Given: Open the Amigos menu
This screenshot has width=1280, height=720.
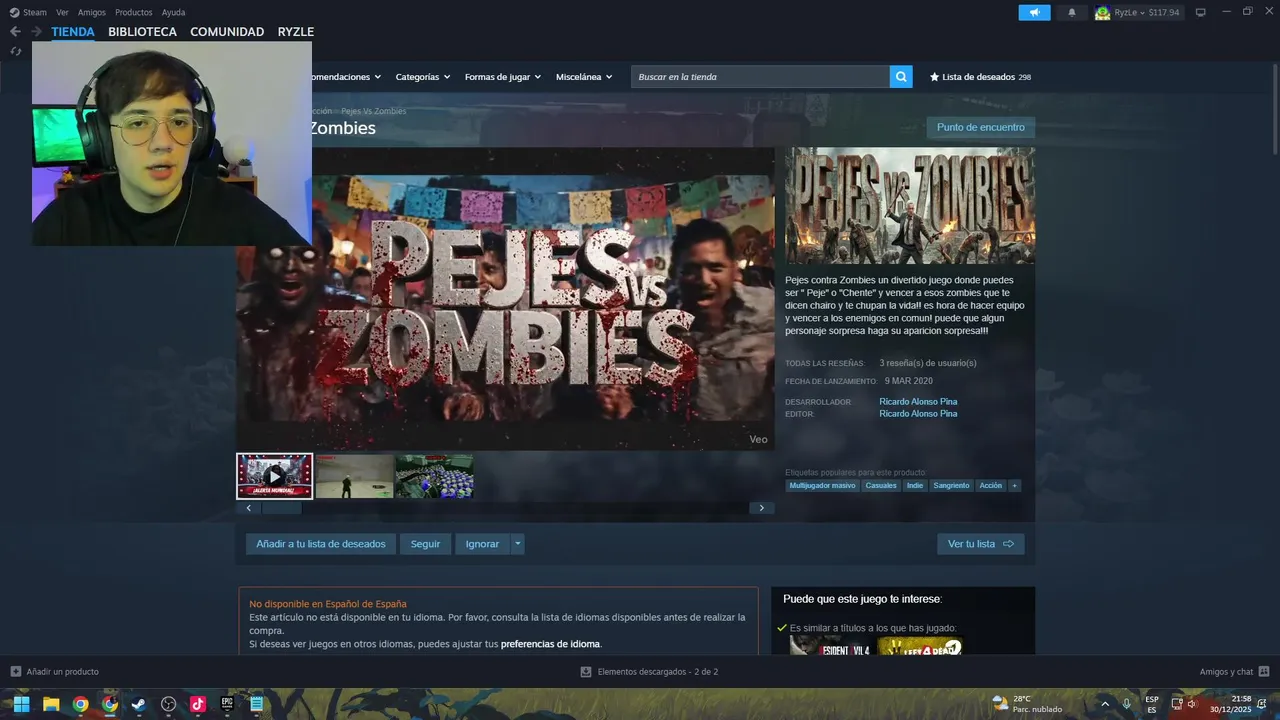Looking at the screenshot, I should (92, 12).
